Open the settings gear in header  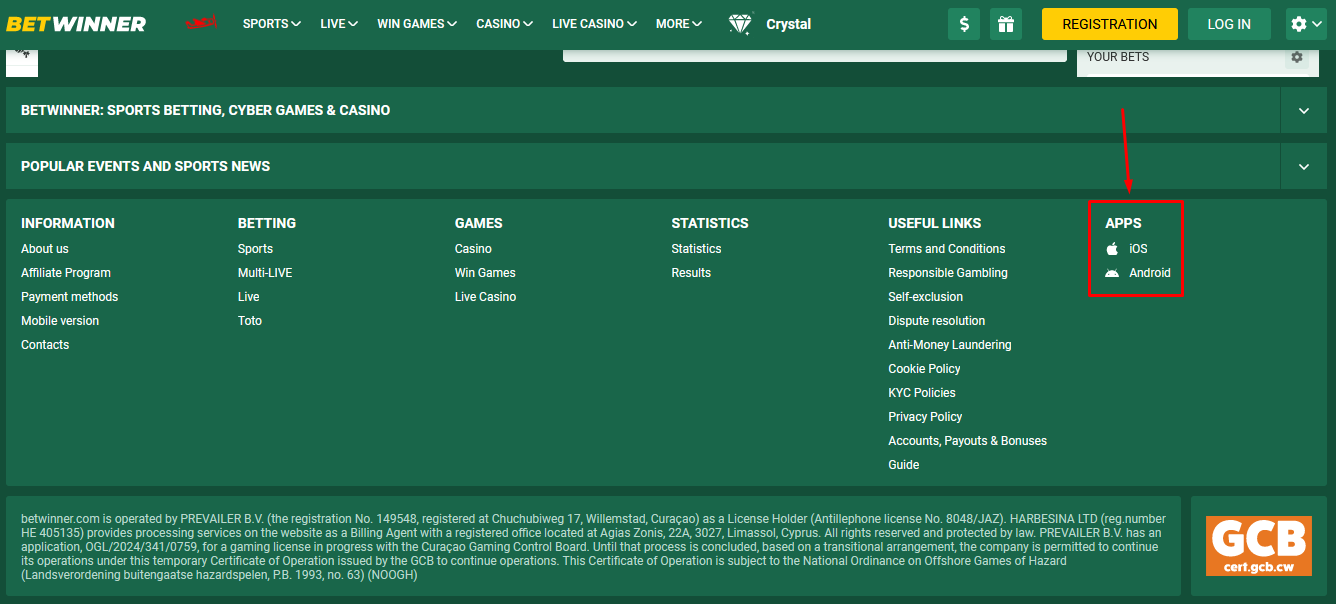coord(1306,24)
